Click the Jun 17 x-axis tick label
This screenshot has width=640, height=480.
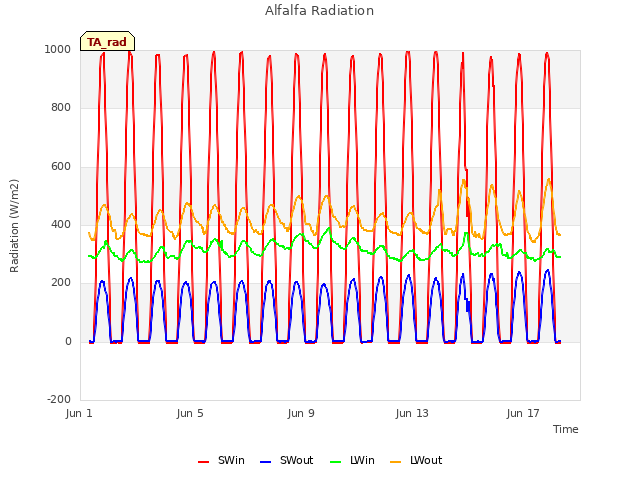[523, 413]
